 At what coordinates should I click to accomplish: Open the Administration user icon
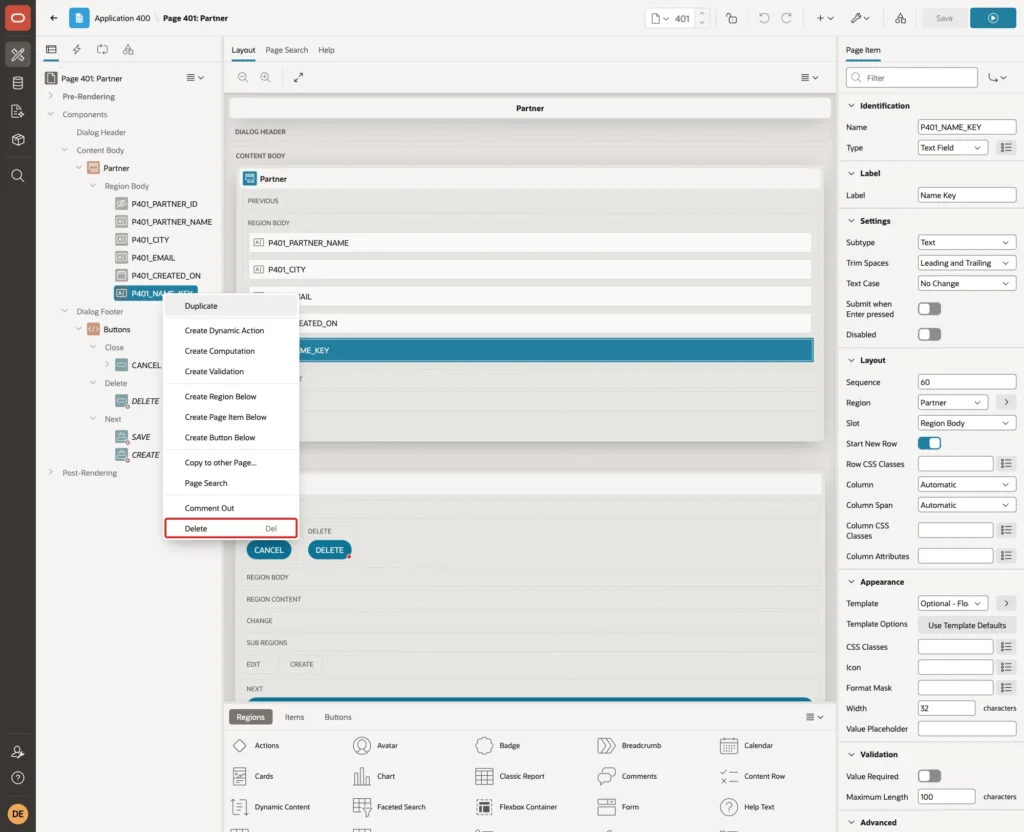click(18, 752)
